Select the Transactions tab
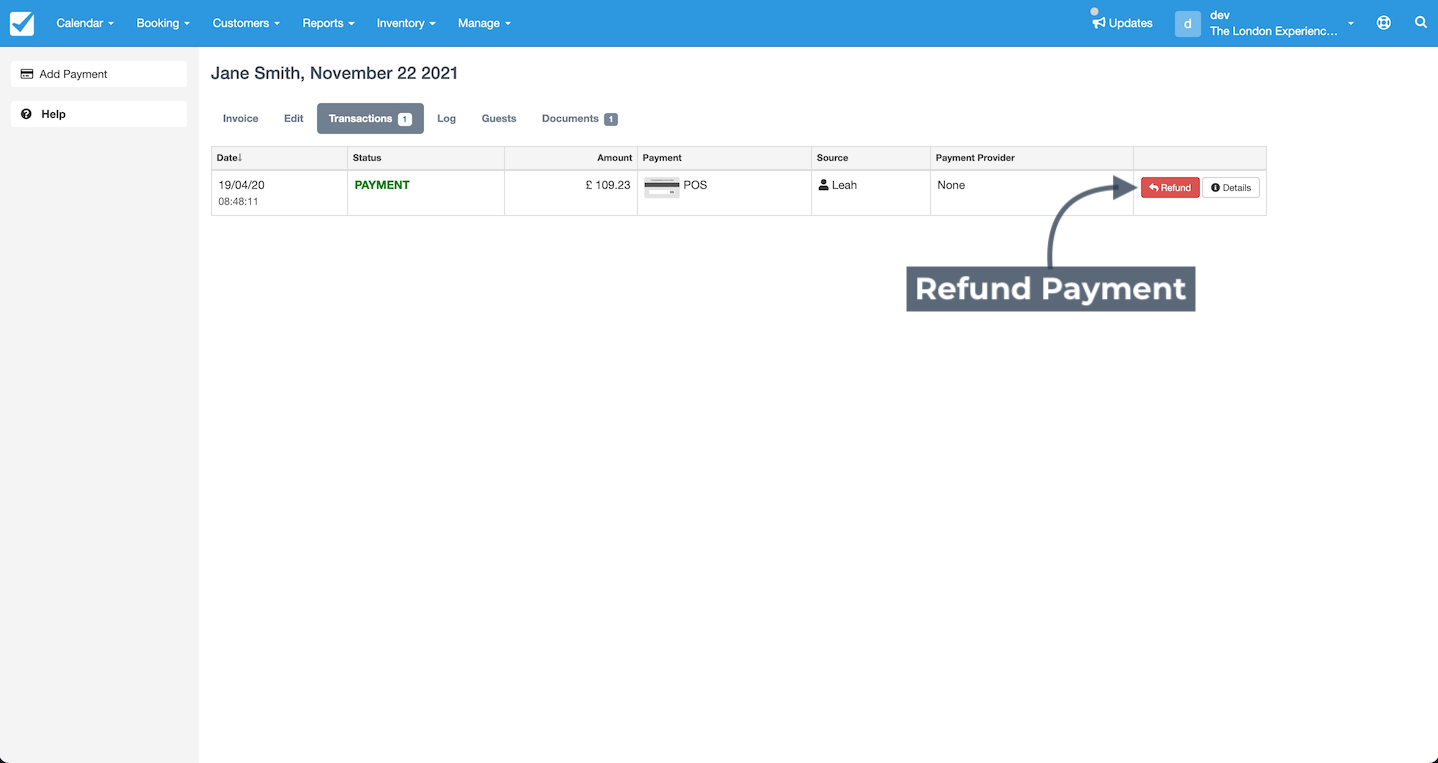The image size is (1438, 763). point(370,118)
